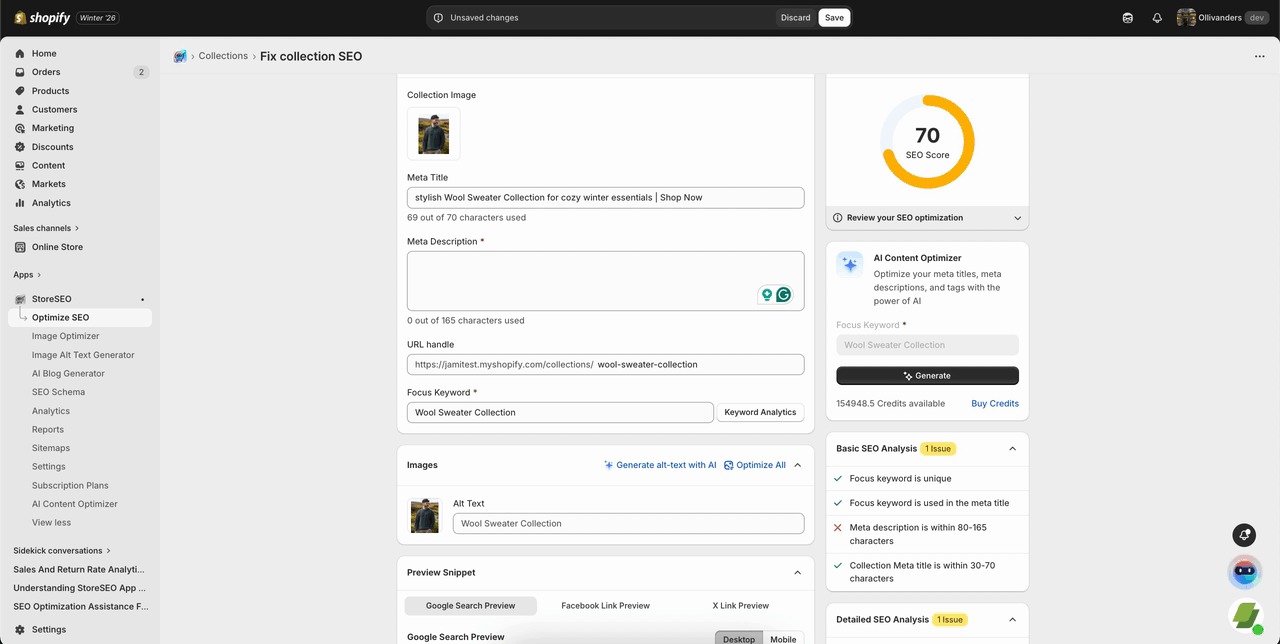1280x644 pixels.
Task: Open Image Optimizer in the sidebar
Action: tap(66, 336)
